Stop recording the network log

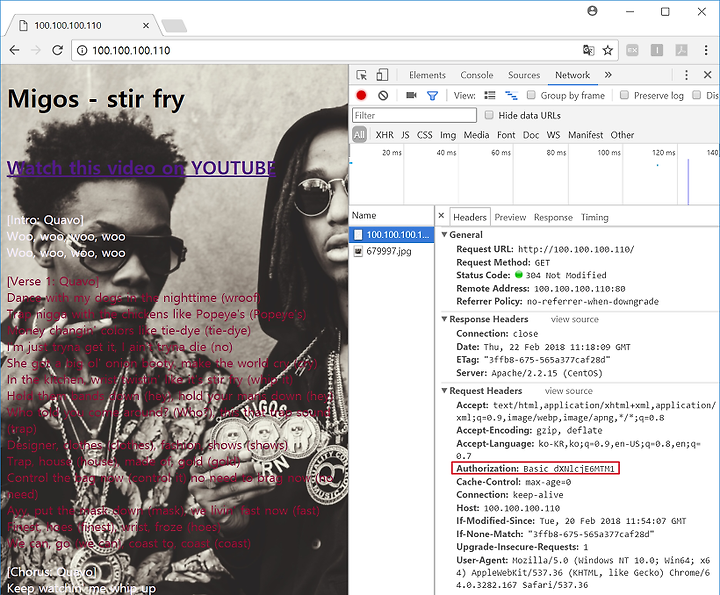pos(361,95)
